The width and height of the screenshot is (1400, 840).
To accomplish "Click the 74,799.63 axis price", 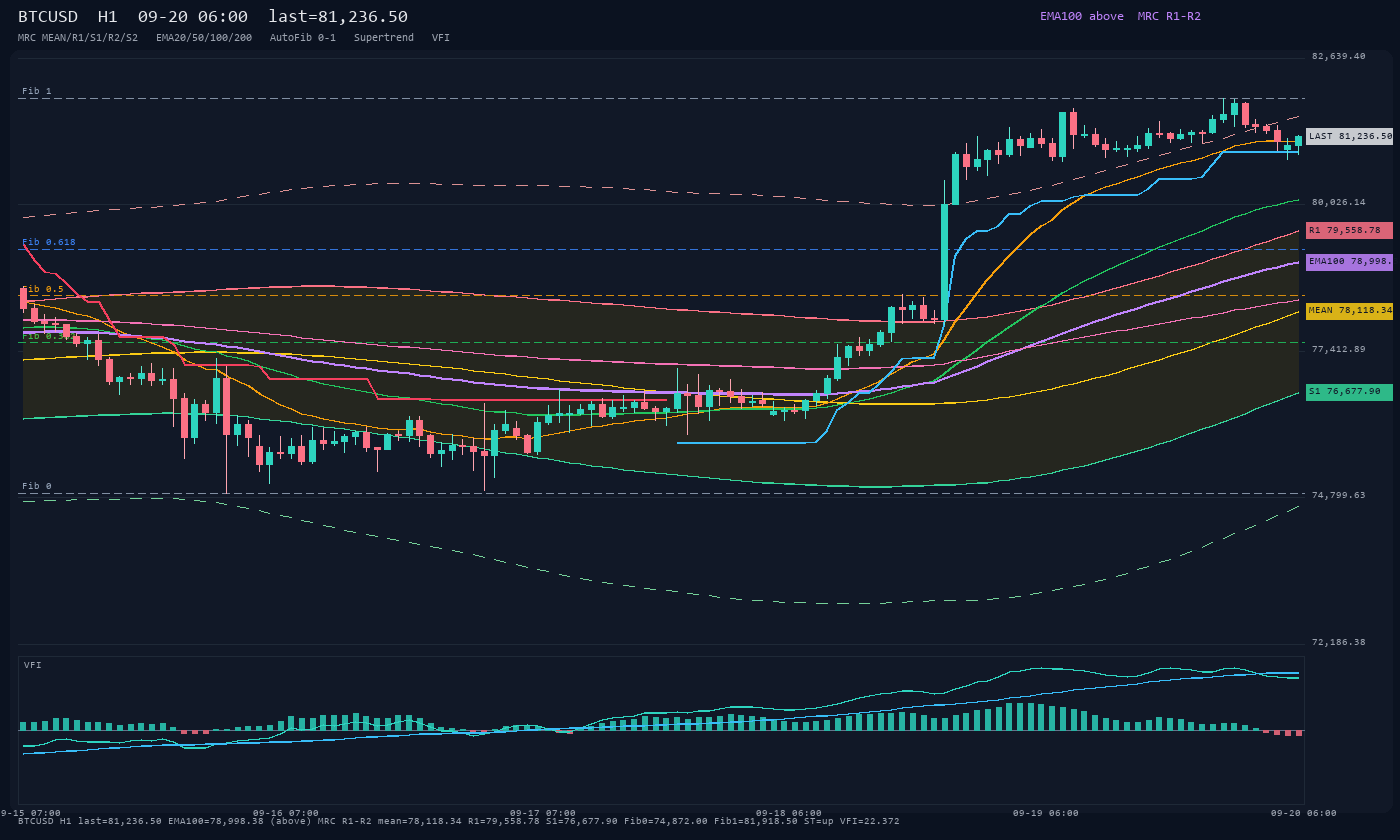I will tap(1338, 495).
